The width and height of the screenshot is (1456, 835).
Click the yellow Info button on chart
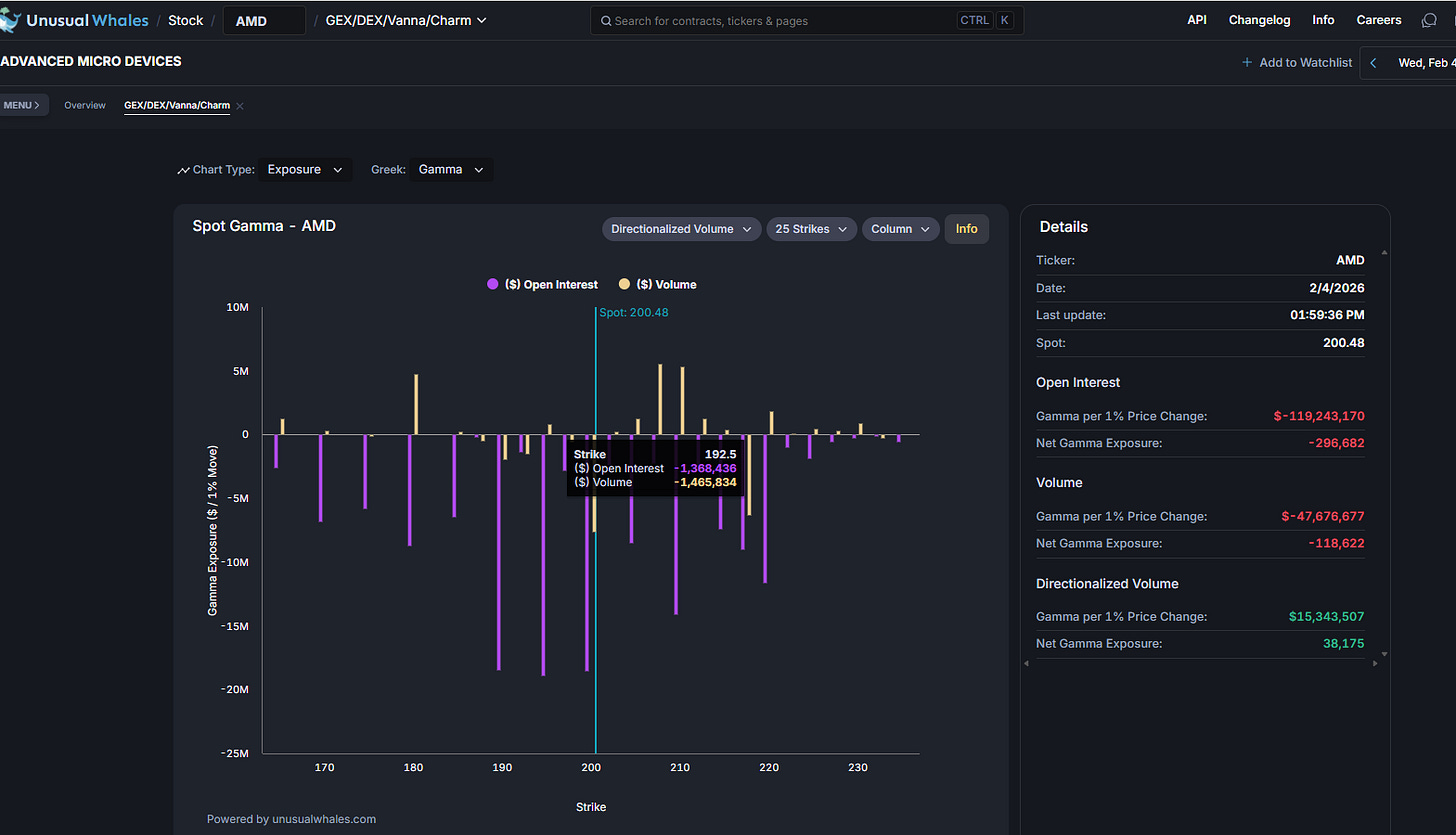(967, 229)
